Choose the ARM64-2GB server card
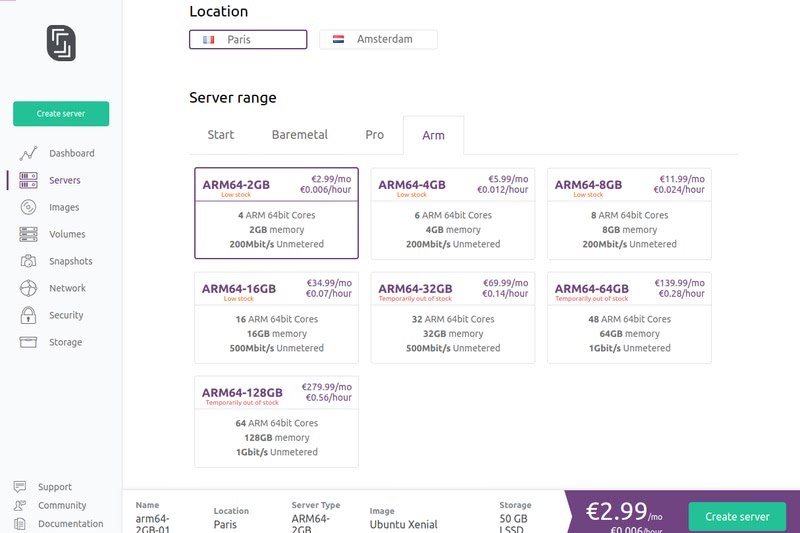Viewport: 800px width, 533px height. click(x=277, y=213)
